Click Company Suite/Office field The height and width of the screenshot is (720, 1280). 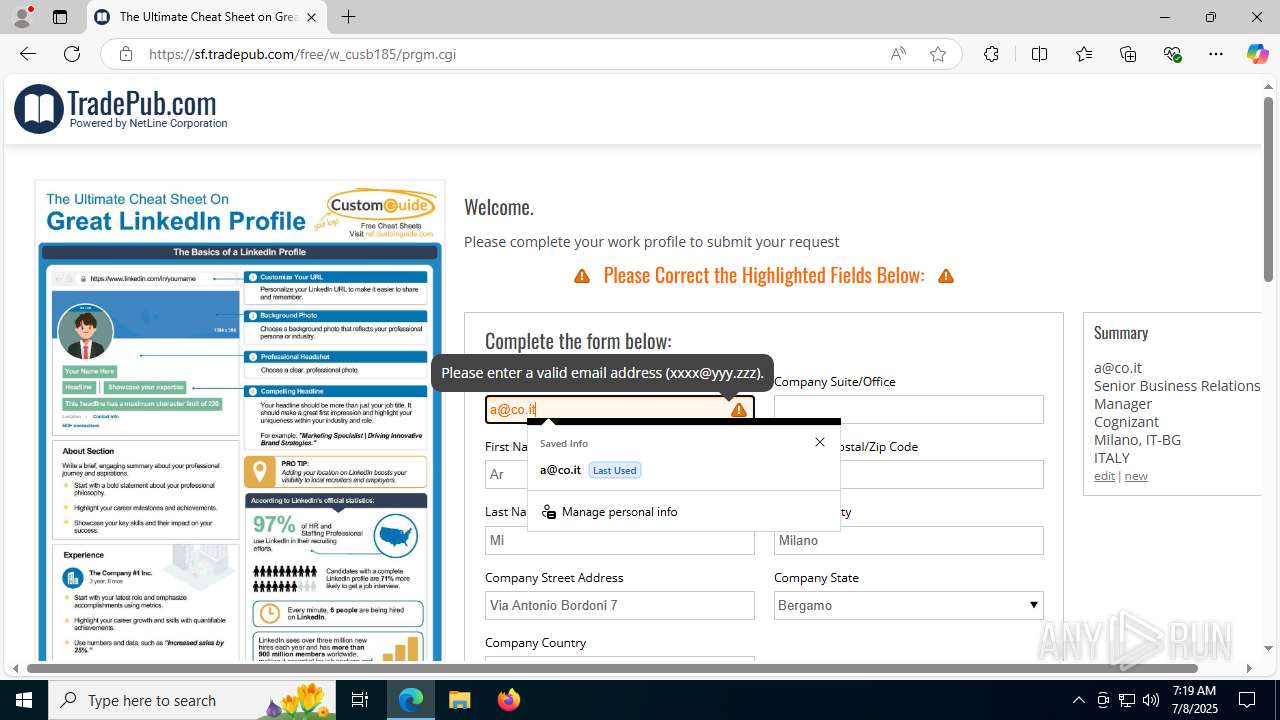coord(908,409)
